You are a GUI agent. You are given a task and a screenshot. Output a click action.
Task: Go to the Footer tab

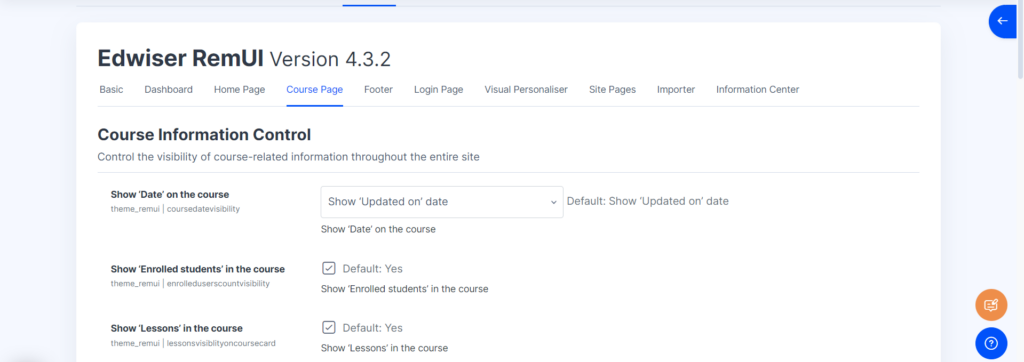(x=378, y=90)
